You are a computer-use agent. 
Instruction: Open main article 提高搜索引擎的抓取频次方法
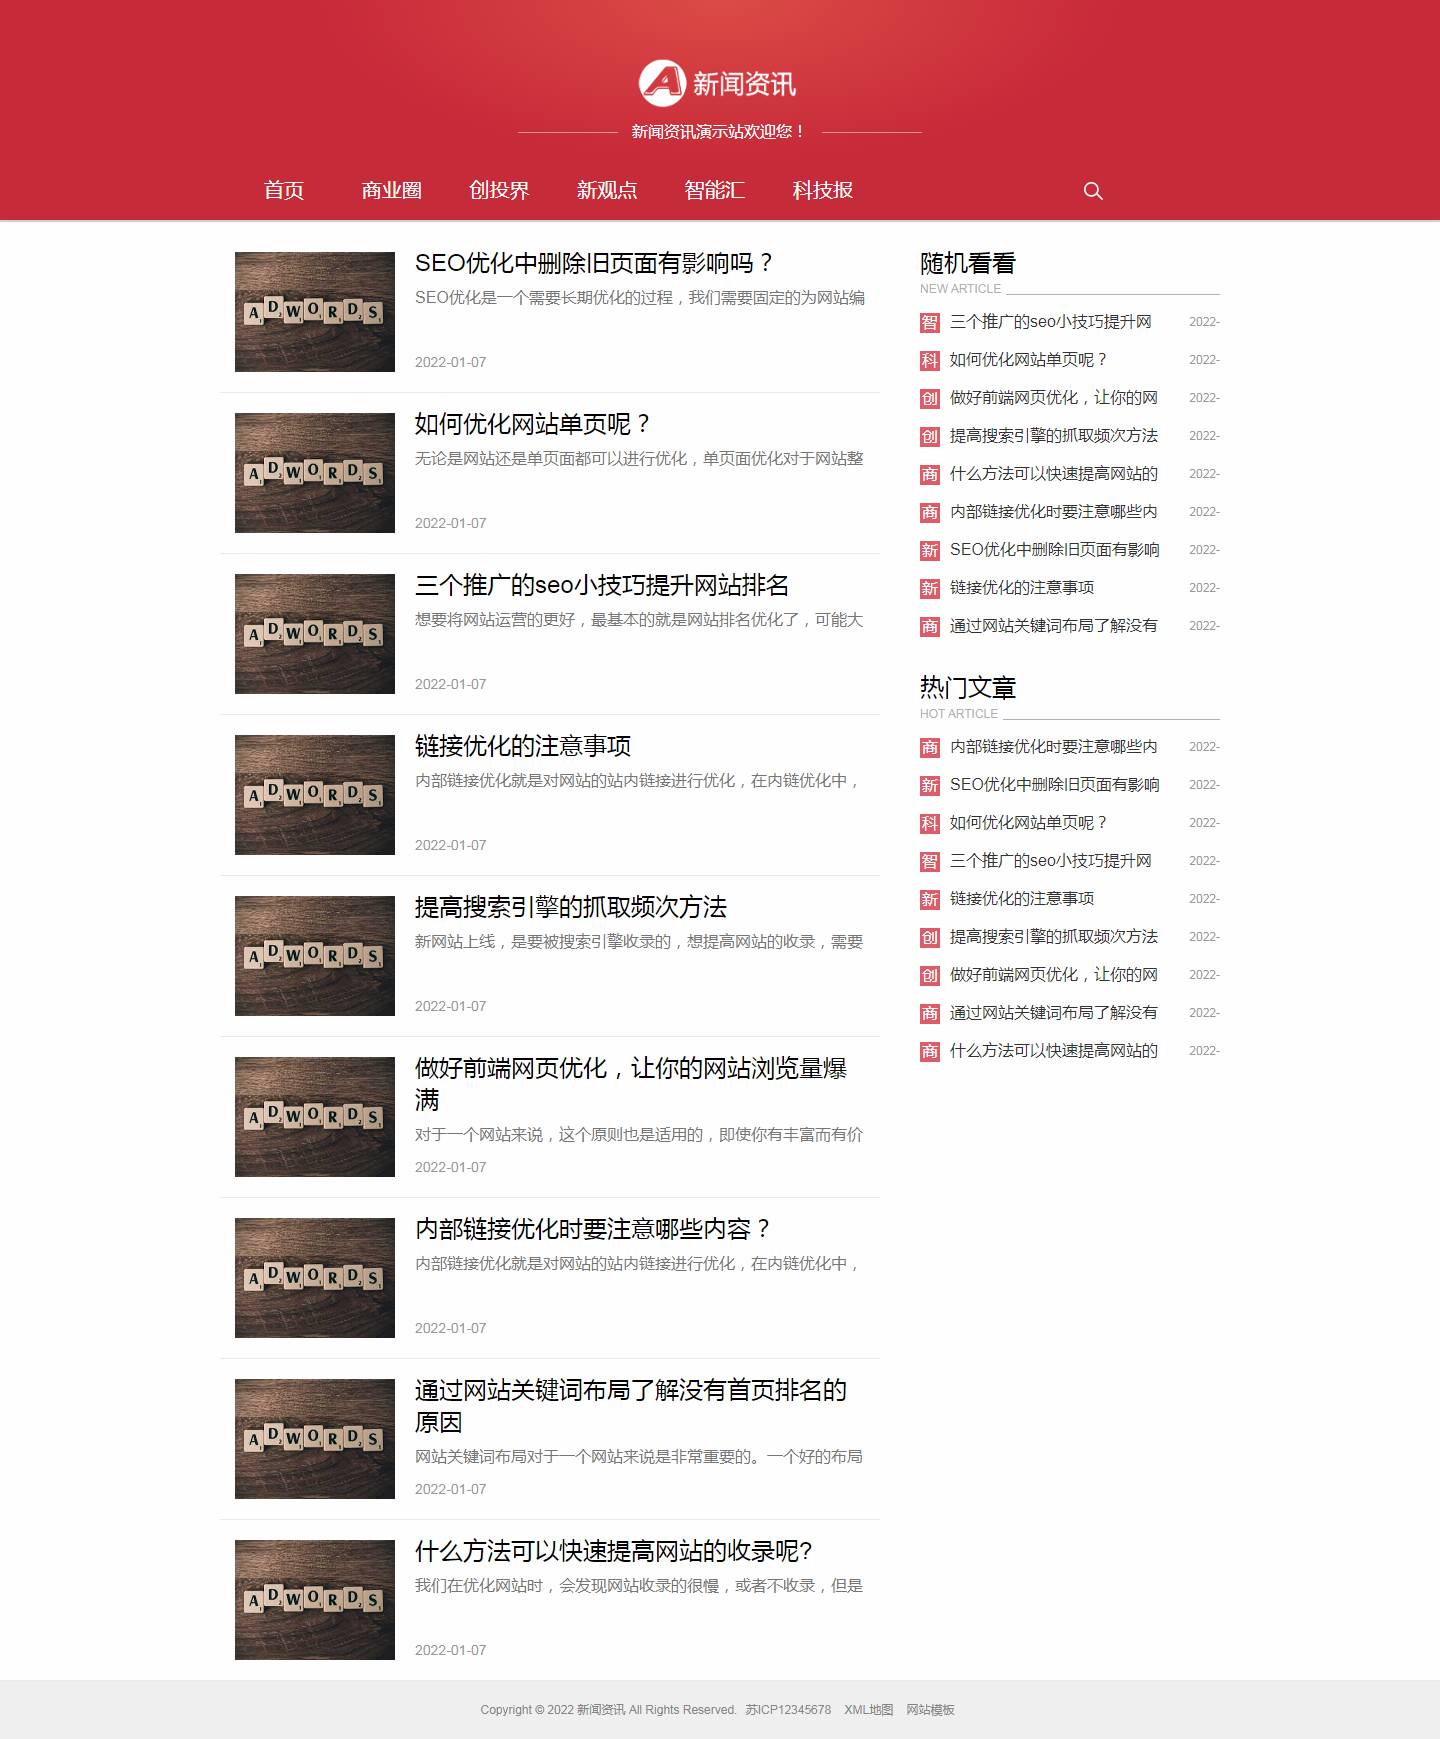click(x=571, y=907)
